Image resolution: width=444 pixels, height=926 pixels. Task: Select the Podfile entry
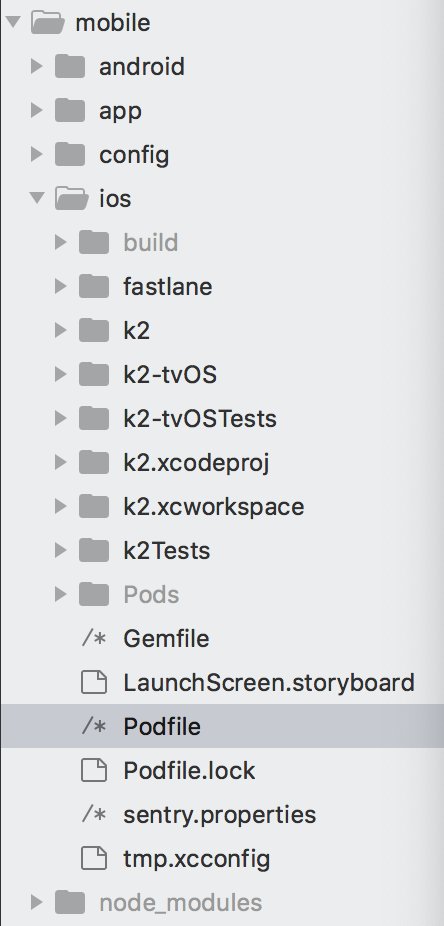222,726
